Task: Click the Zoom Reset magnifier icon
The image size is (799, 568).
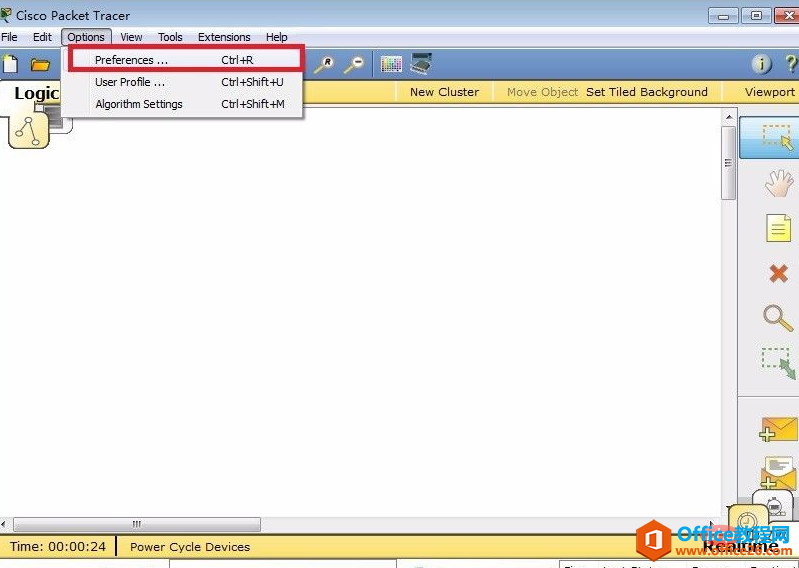Action: (x=324, y=65)
